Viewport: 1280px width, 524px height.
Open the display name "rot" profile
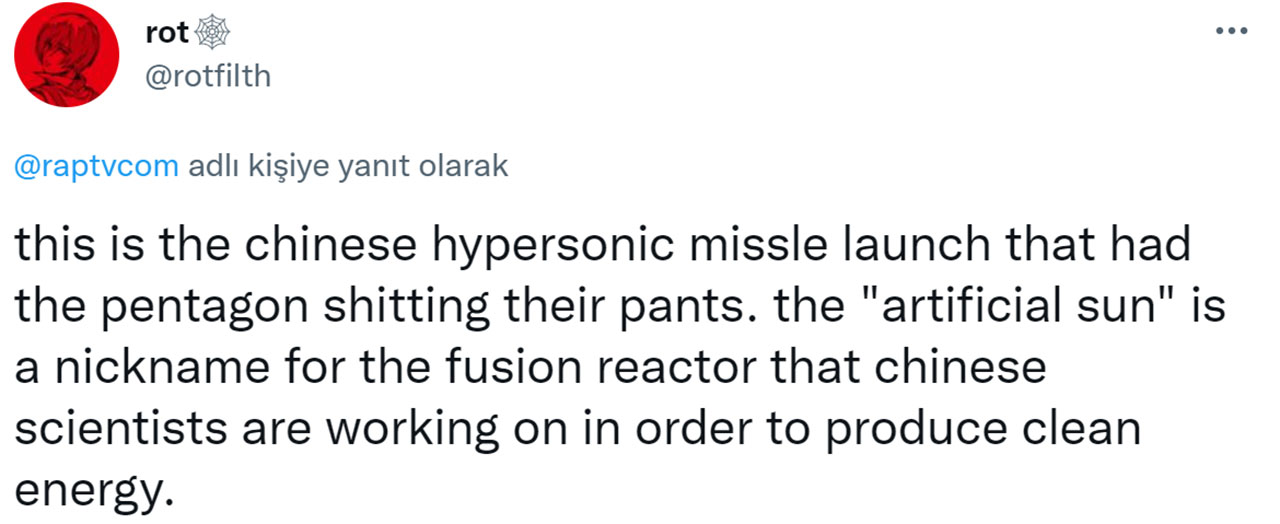point(167,34)
